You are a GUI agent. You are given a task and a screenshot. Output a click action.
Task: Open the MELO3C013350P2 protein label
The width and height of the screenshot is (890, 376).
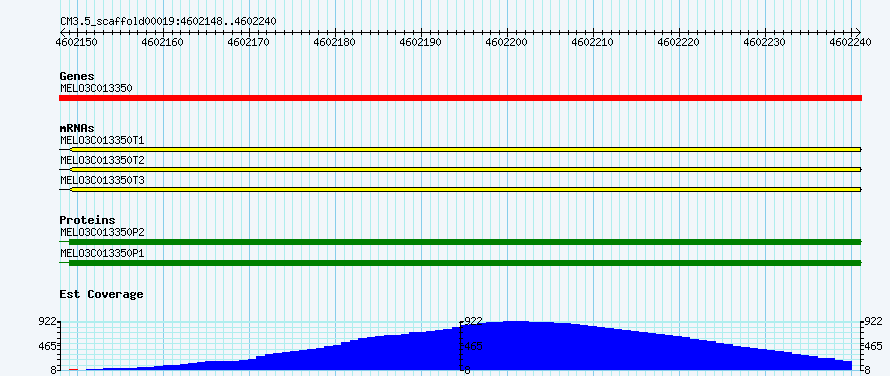pos(102,232)
